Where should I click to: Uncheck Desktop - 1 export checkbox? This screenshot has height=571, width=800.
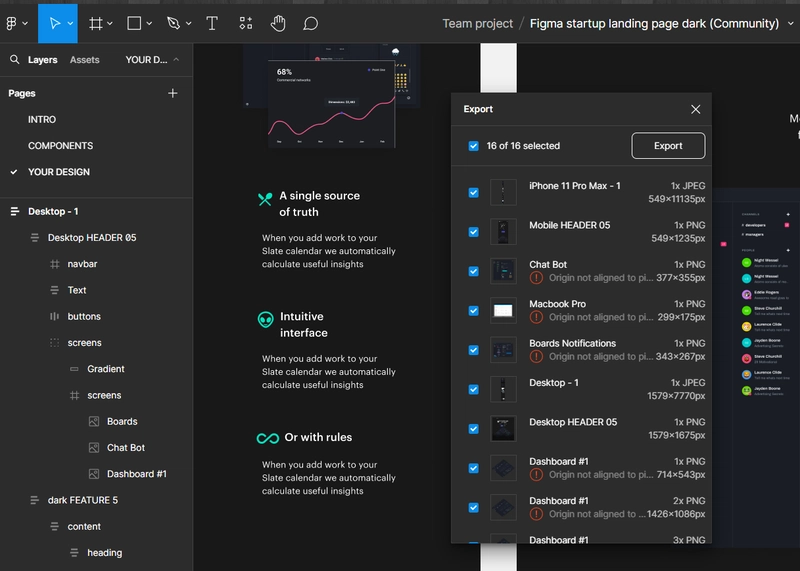473,389
